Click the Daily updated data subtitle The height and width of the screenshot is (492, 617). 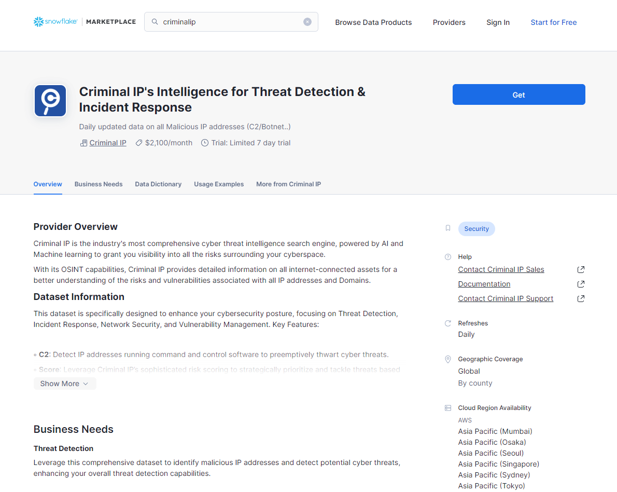tap(185, 127)
